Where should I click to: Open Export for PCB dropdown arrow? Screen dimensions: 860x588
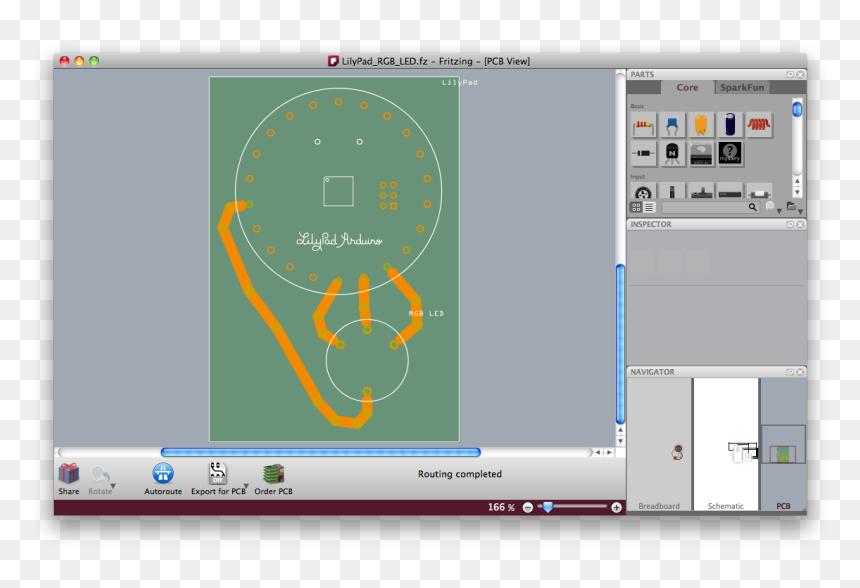tap(246, 486)
